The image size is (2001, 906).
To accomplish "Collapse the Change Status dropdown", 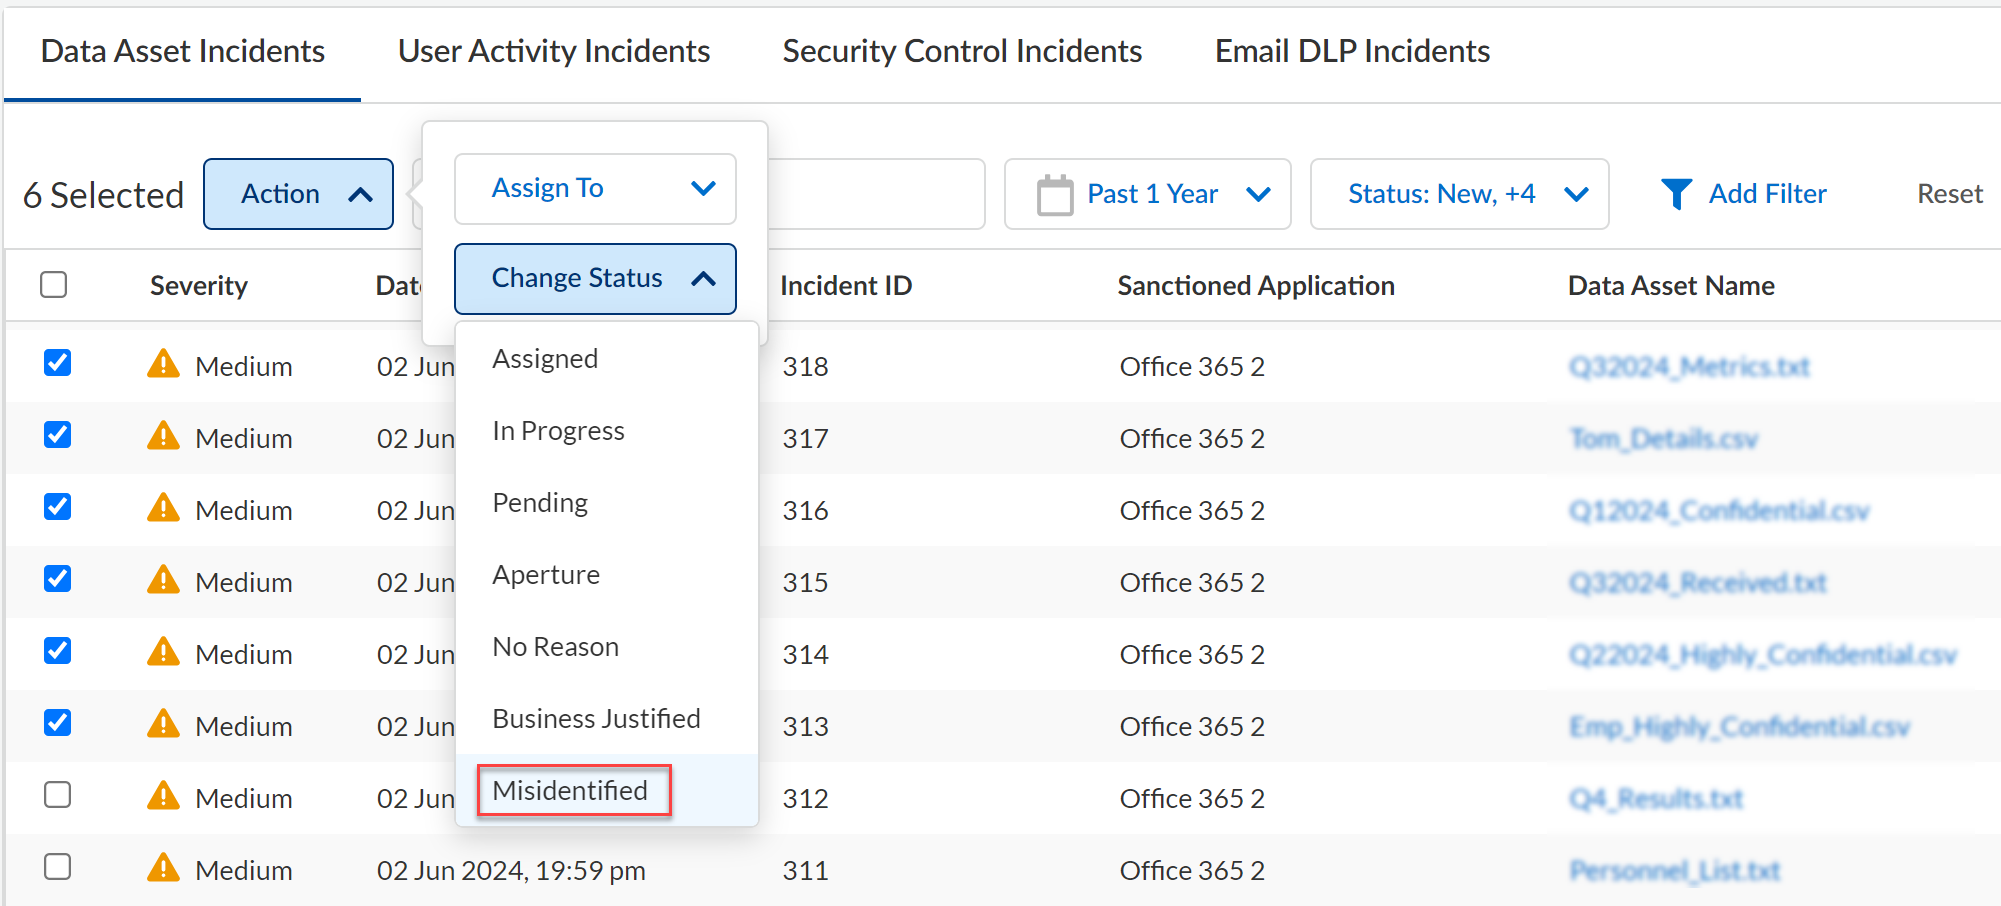I will point(595,279).
